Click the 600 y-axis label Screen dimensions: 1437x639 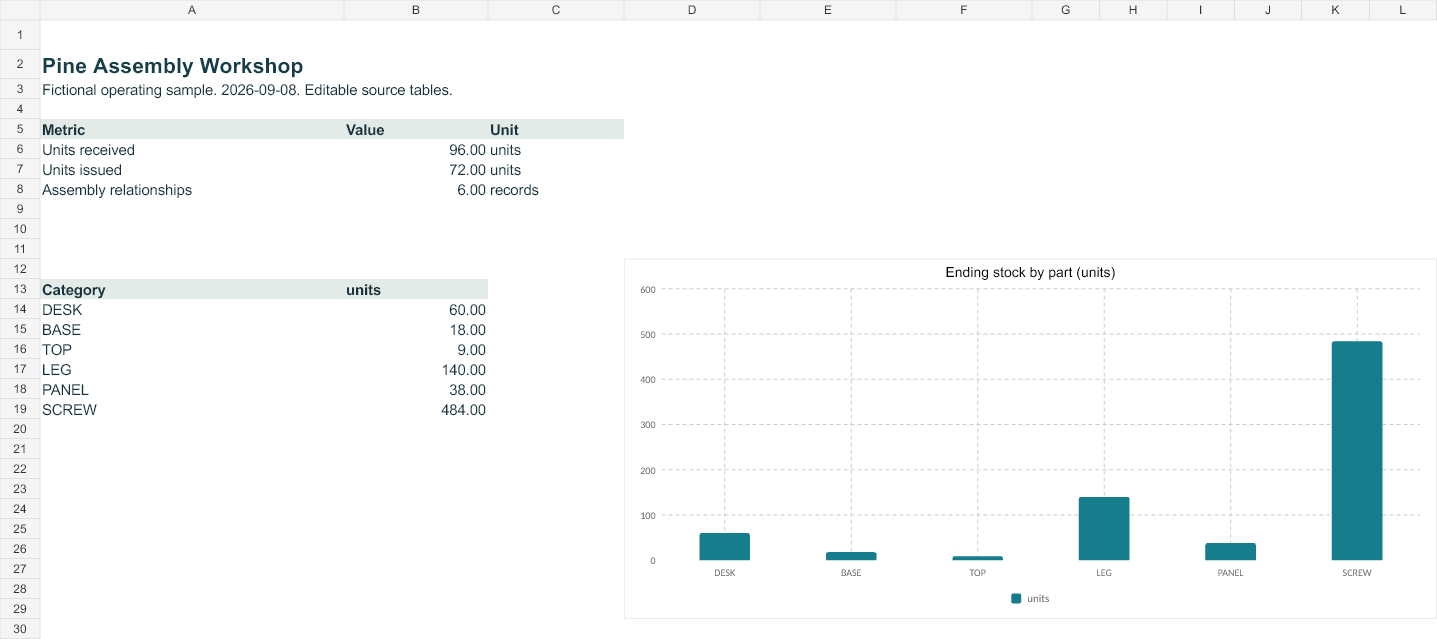click(x=647, y=289)
